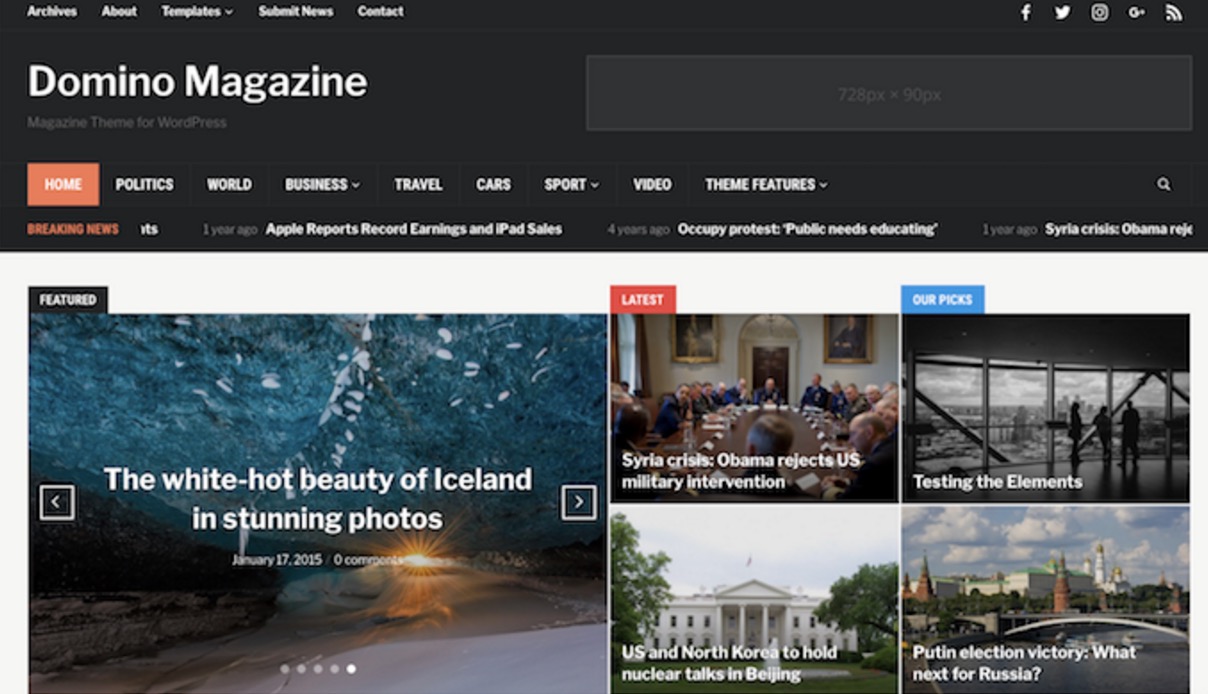Viewport: 1208px width, 694px height.
Task: Advance to next featured slide arrow
Action: [578, 502]
